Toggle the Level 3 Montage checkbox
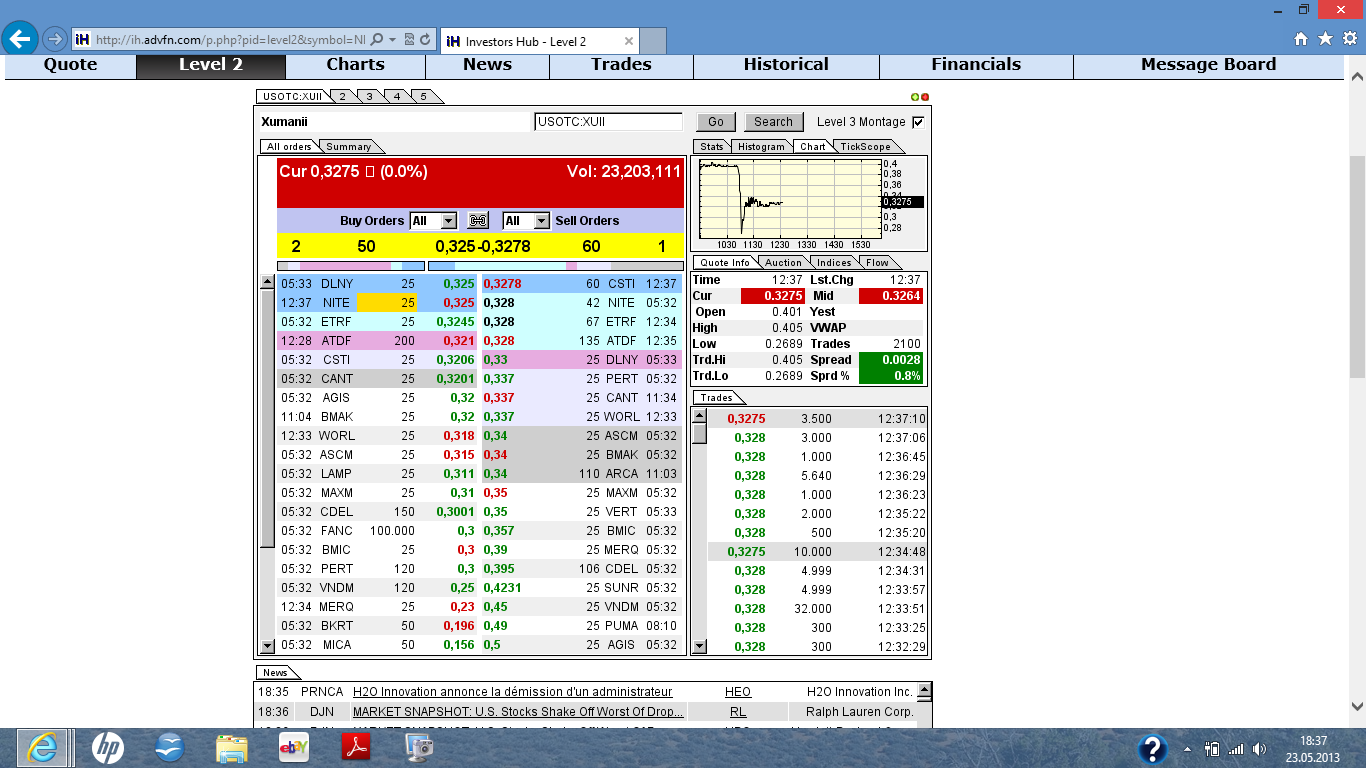This screenshot has width=1366, height=768. pyautogui.click(x=918, y=122)
